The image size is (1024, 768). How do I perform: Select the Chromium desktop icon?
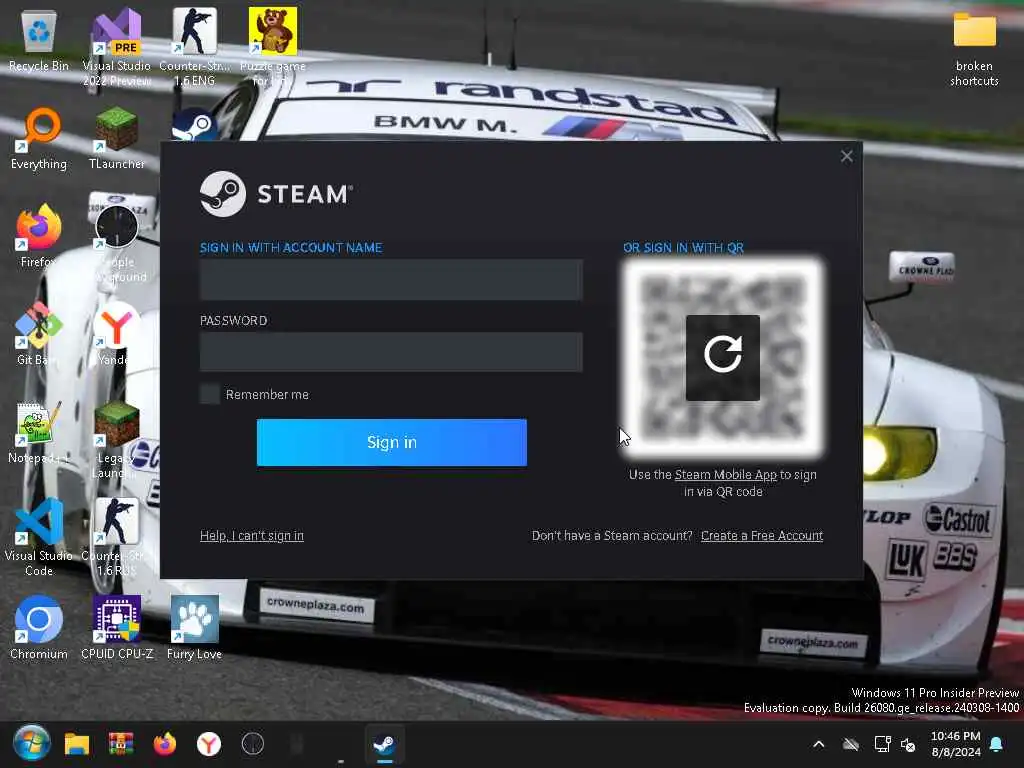[x=39, y=627]
